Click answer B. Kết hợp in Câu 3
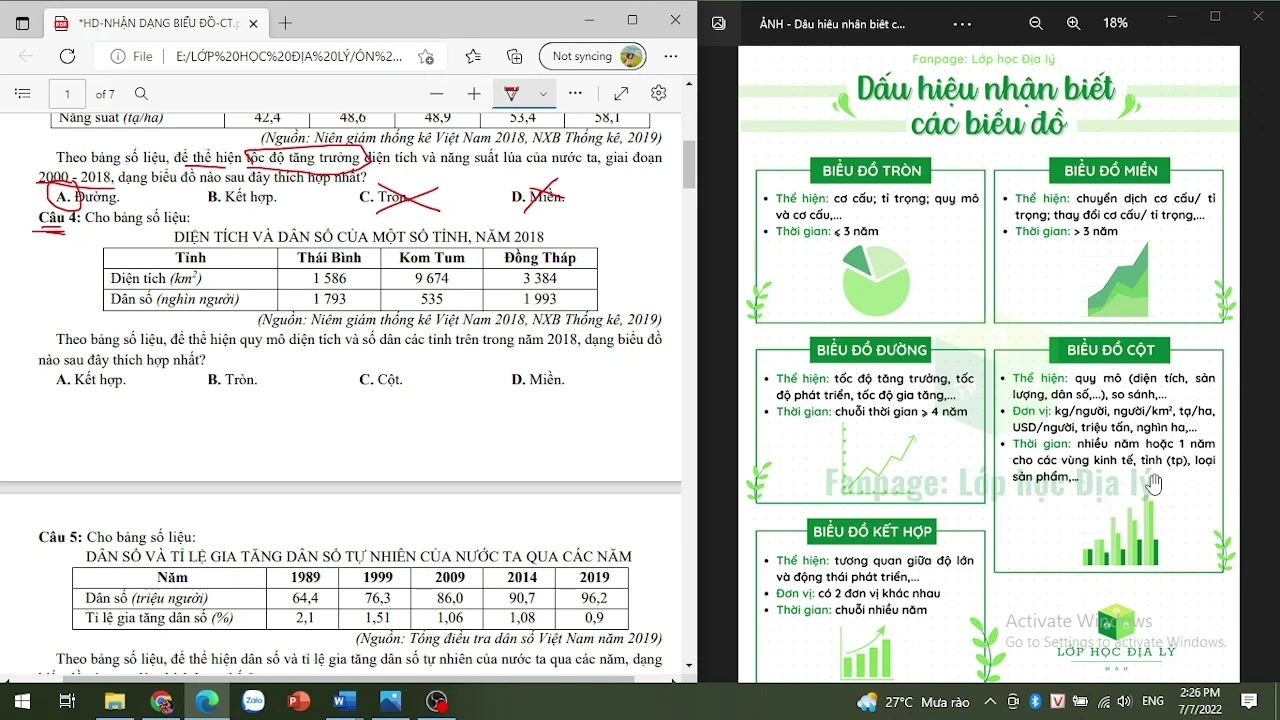The image size is (1280, 720). pos(242,197)
